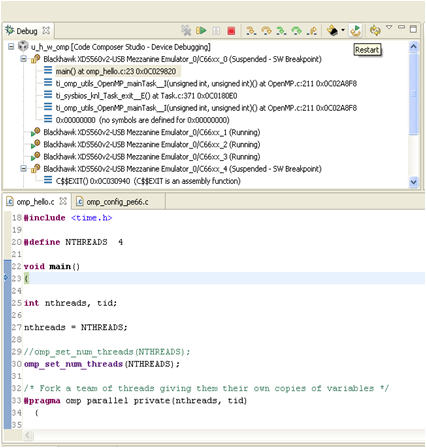Click the Resume debug button
Viewport: 426px width, 448px height.
click(x=201, y=31)
